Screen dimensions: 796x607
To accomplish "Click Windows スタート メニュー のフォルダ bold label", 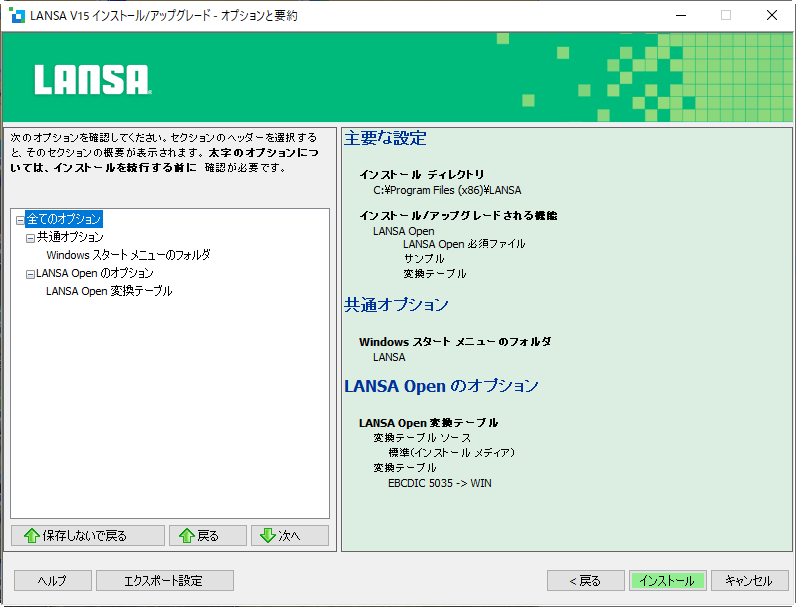I will click(x=455, y=342).
